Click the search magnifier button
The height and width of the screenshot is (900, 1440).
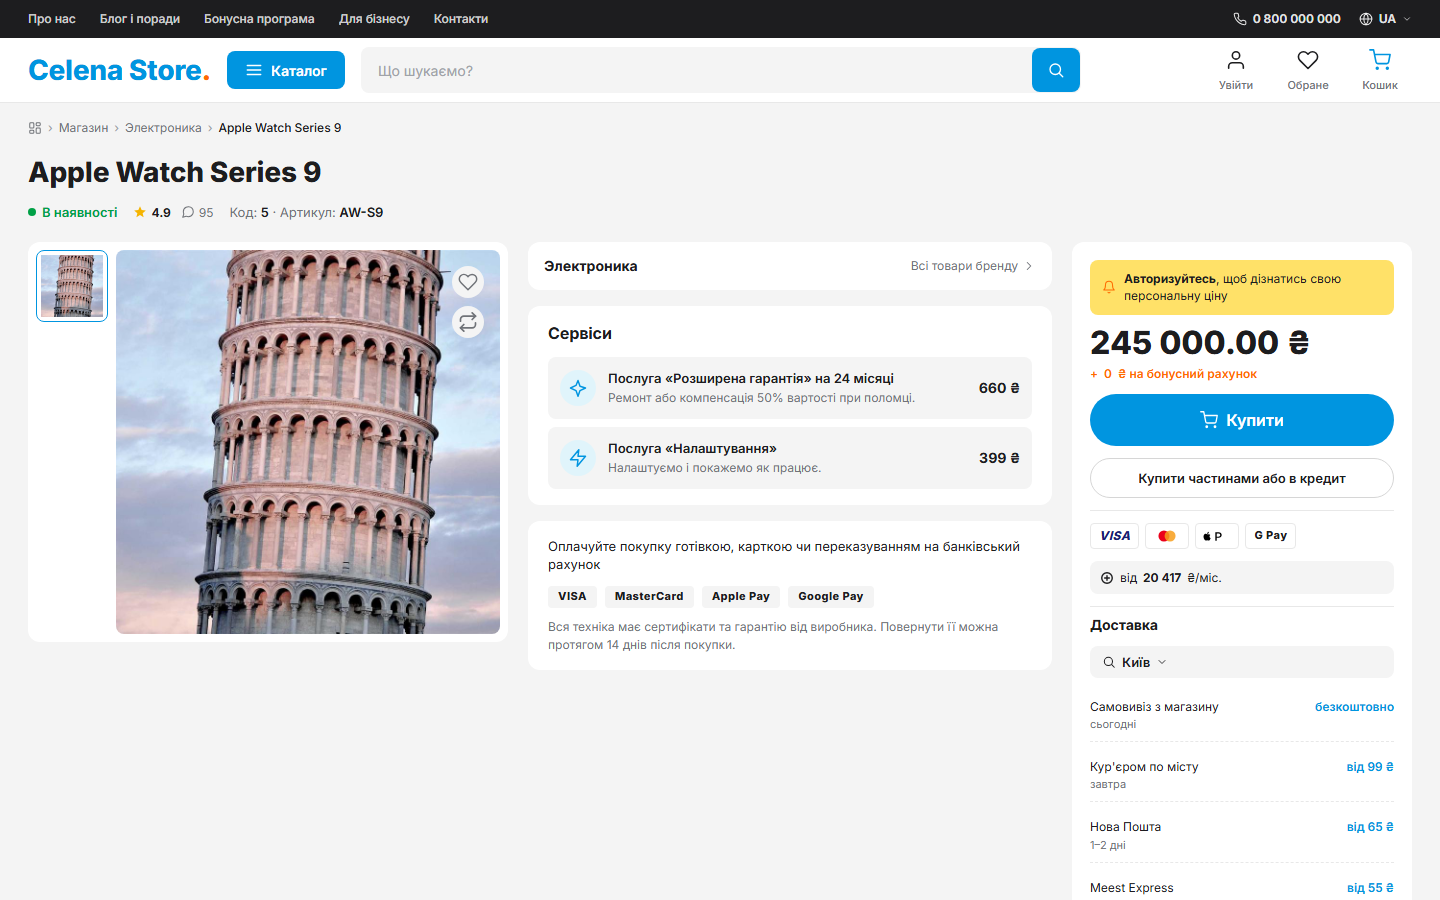pyautogui.click(x=1056, y=70)
